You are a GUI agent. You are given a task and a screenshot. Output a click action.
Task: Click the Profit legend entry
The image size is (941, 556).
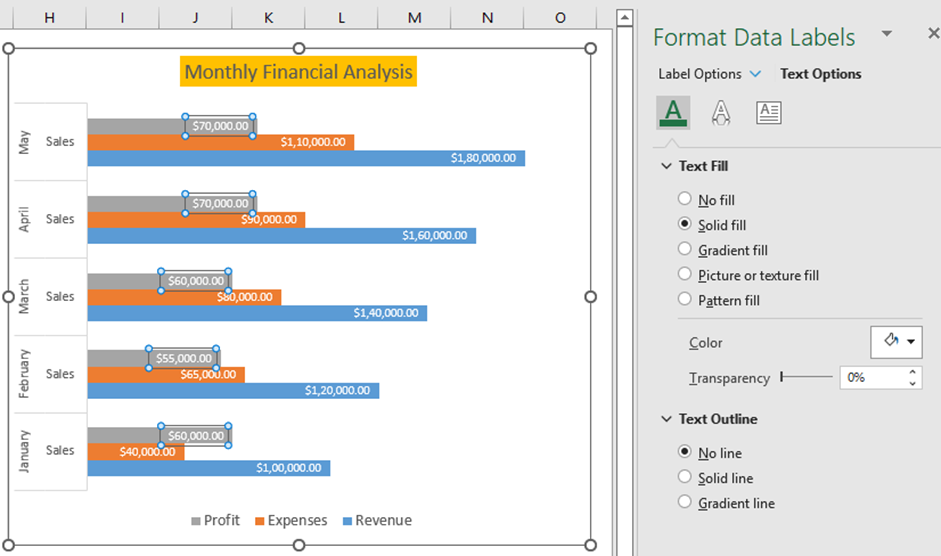point(215,521)
